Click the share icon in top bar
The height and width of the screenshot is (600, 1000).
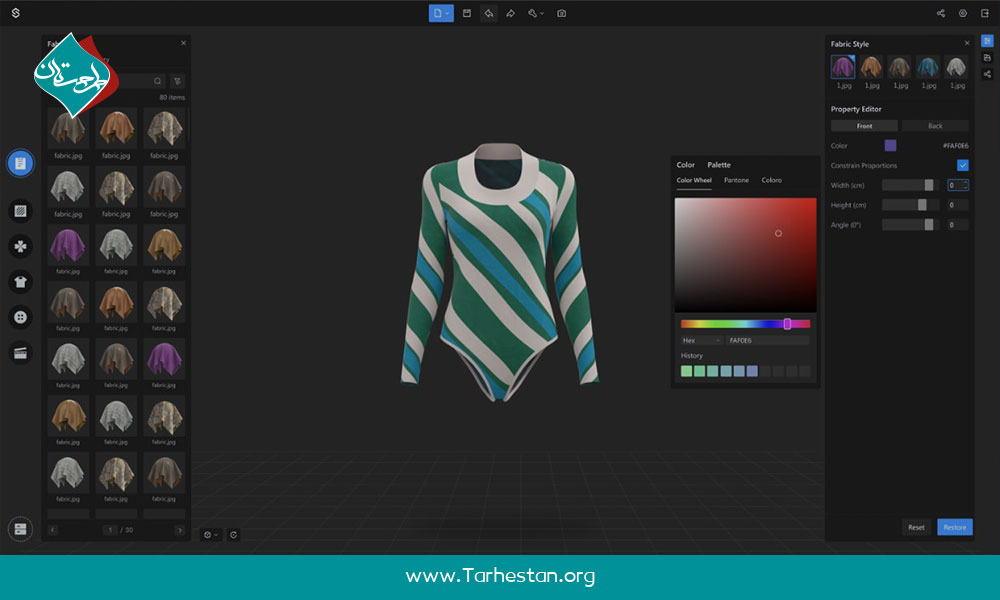pos(941,13)
